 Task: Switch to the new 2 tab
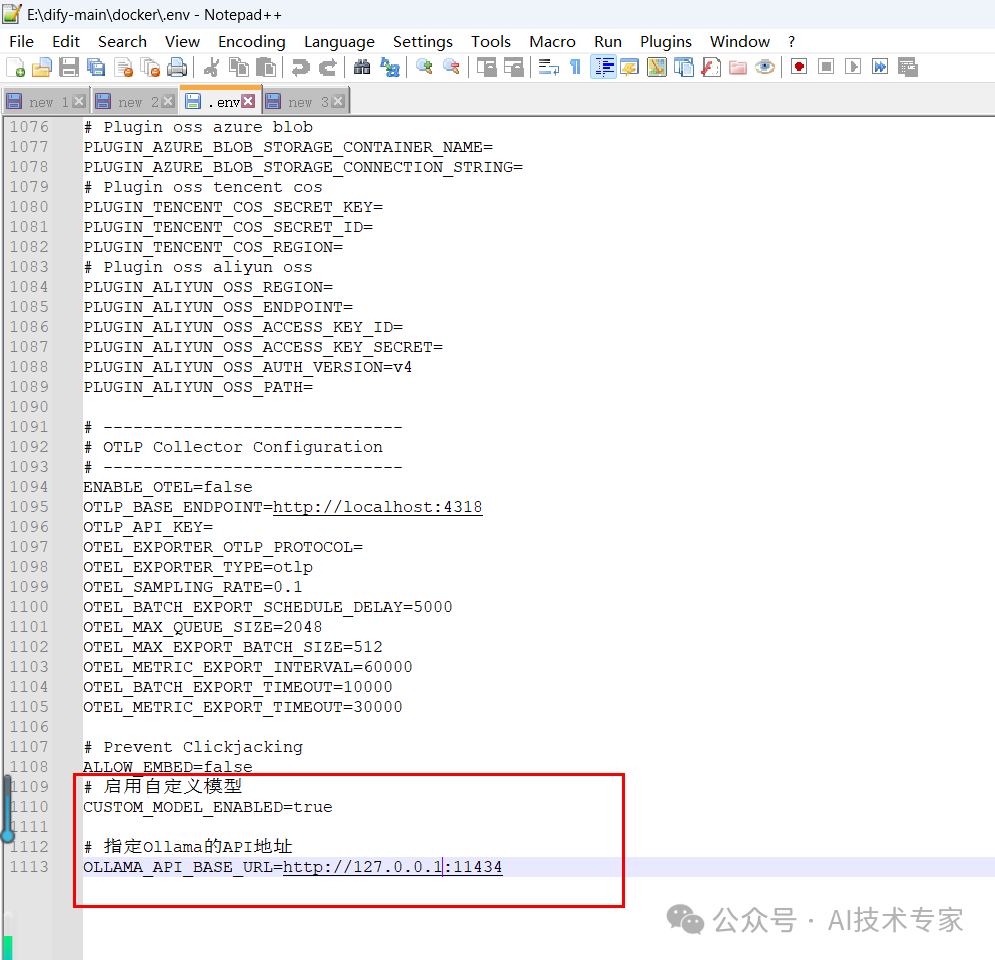[x=128, y=100]
